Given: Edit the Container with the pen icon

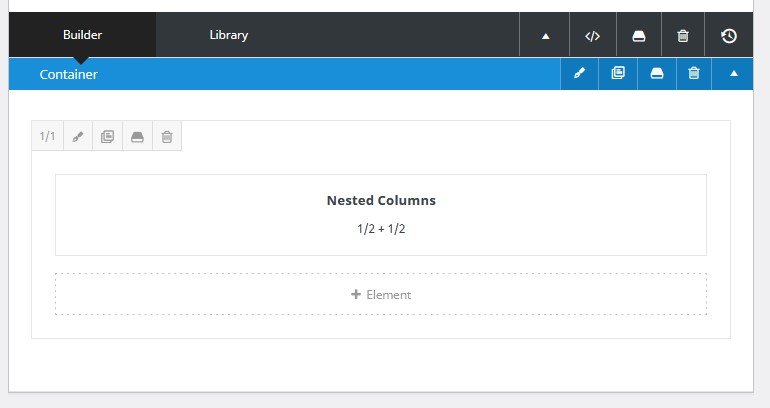Looking at the screenshot, I should click(580, 74).
